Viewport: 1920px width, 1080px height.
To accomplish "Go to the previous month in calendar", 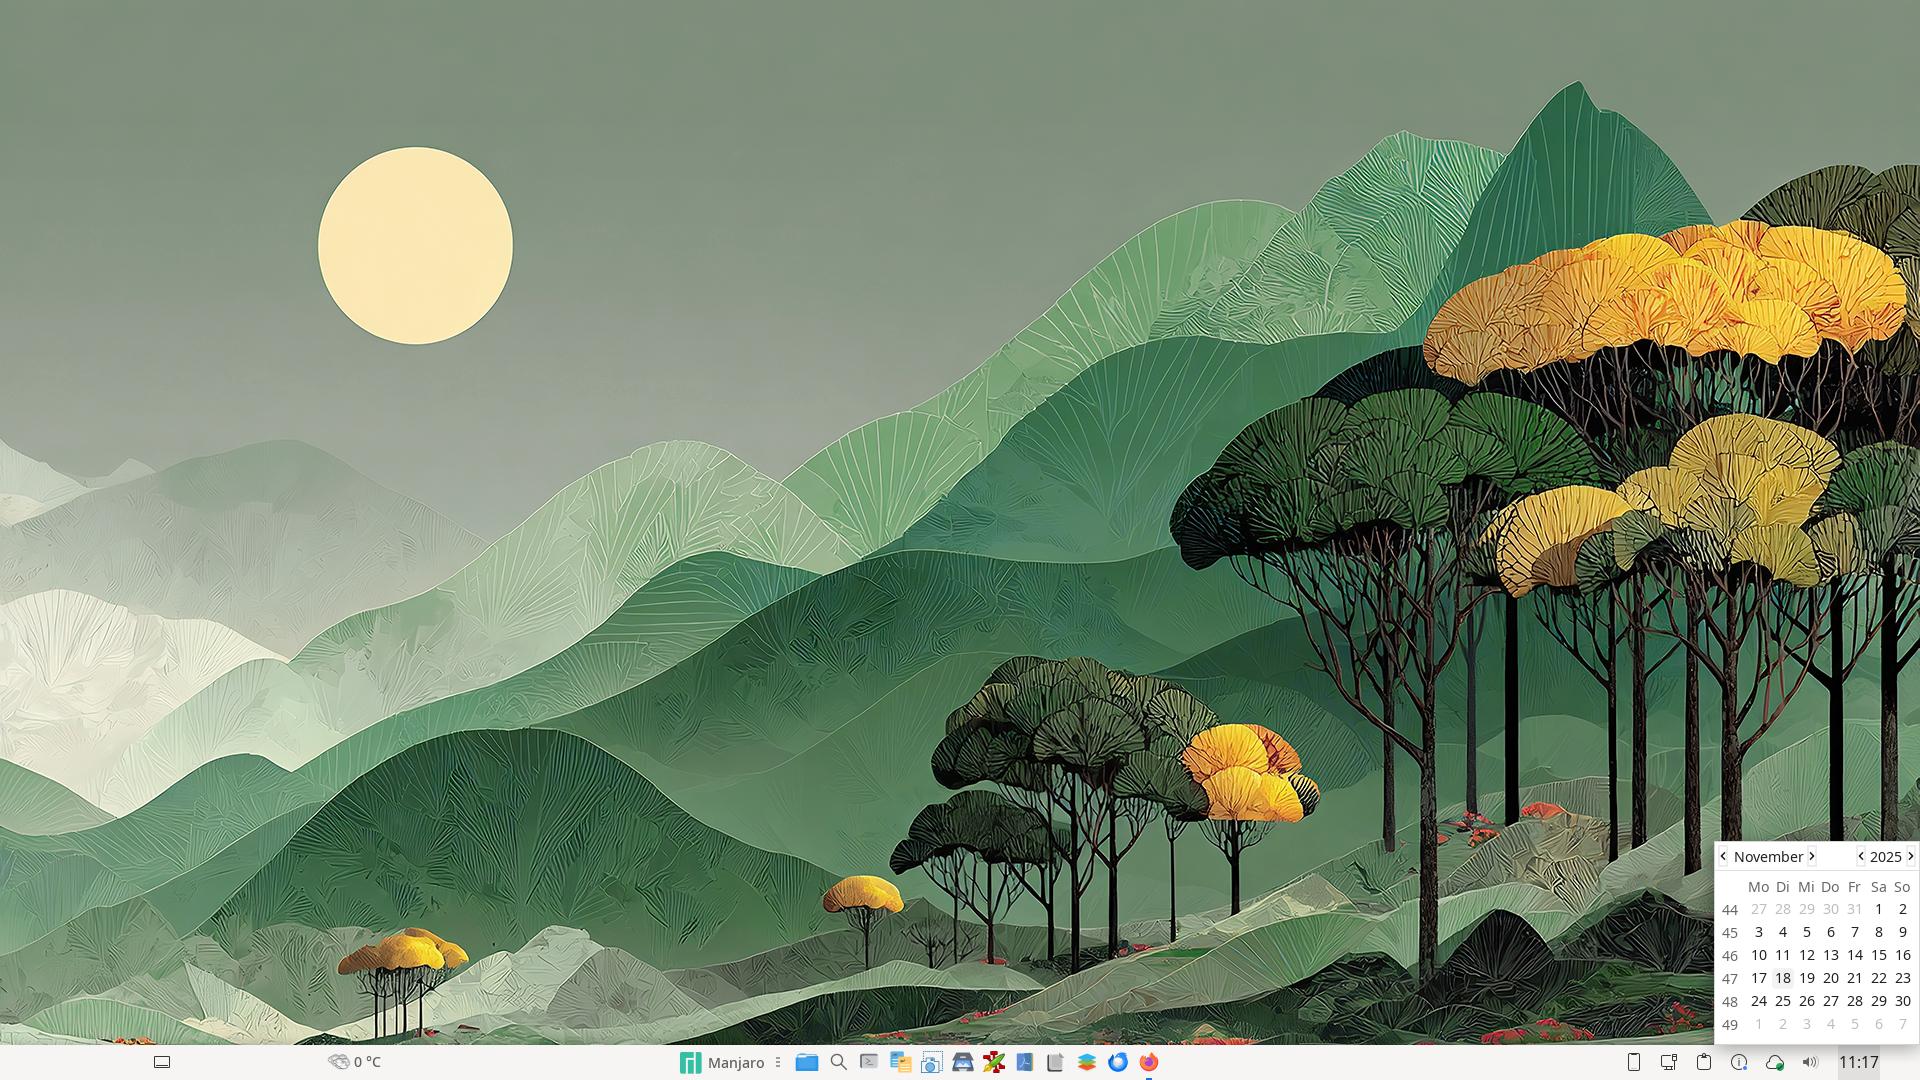I will pos(1723,856).
